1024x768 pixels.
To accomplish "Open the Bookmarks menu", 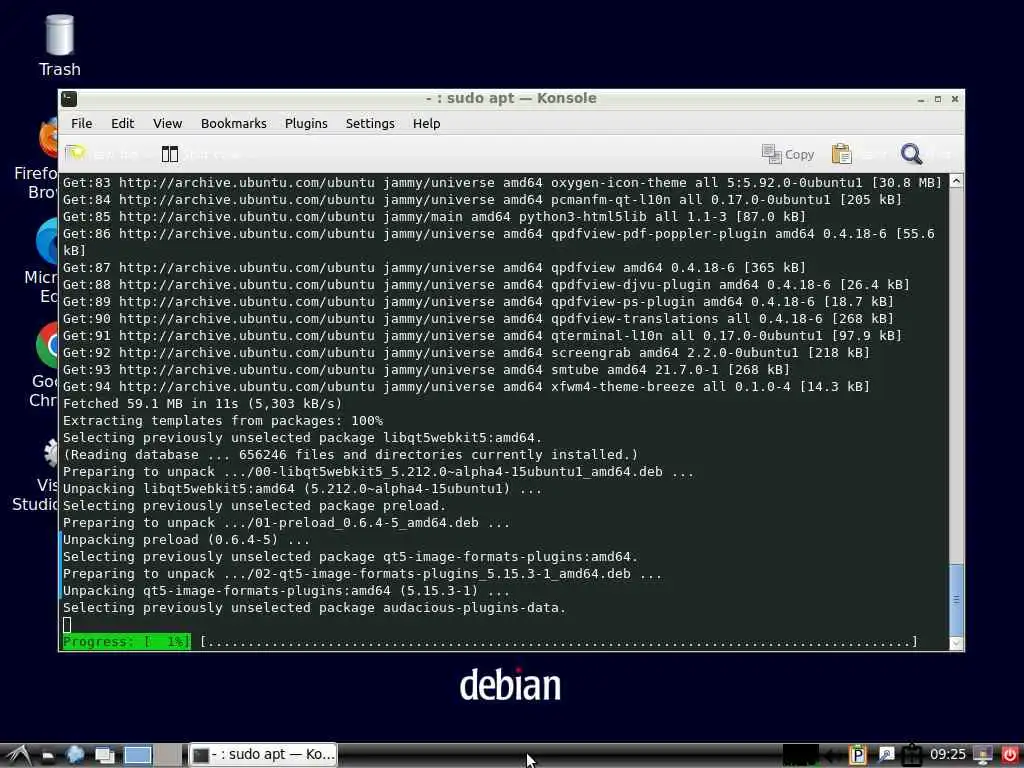I will click(x=234, y=123).
